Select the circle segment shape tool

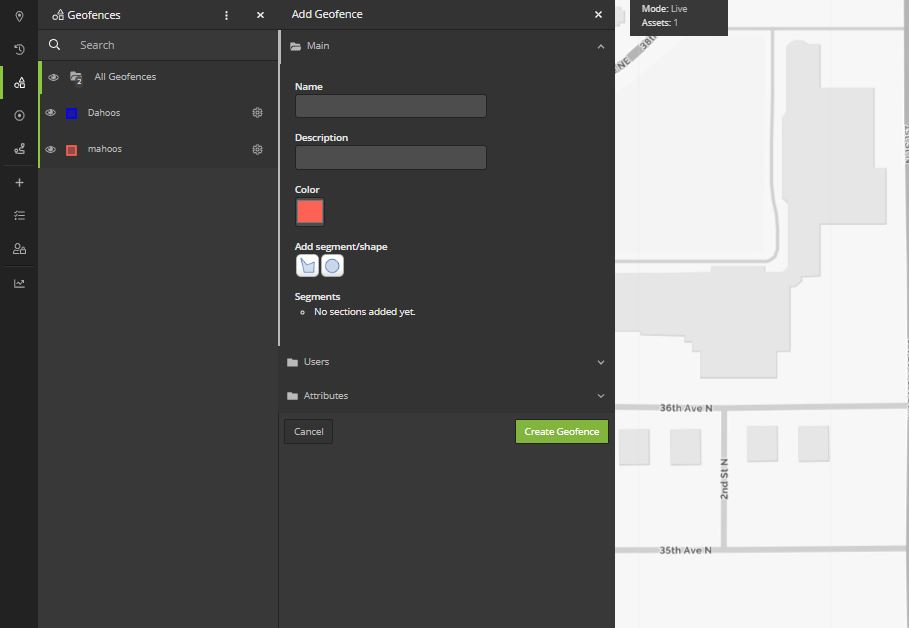(331, 265)
